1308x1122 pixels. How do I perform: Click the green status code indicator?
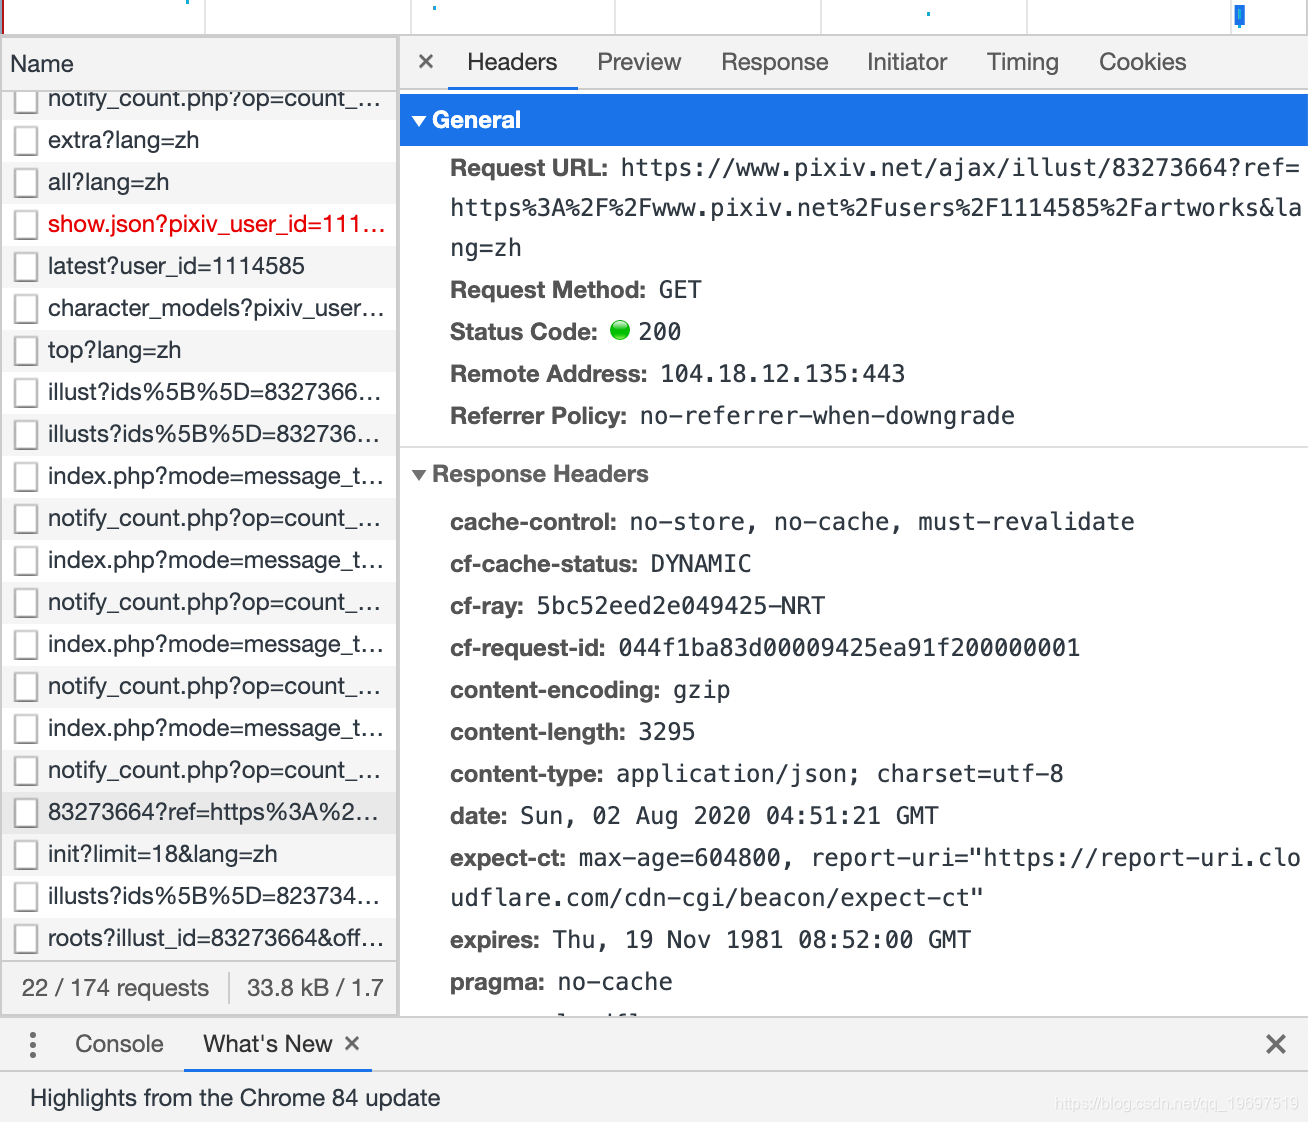[620, 330]
